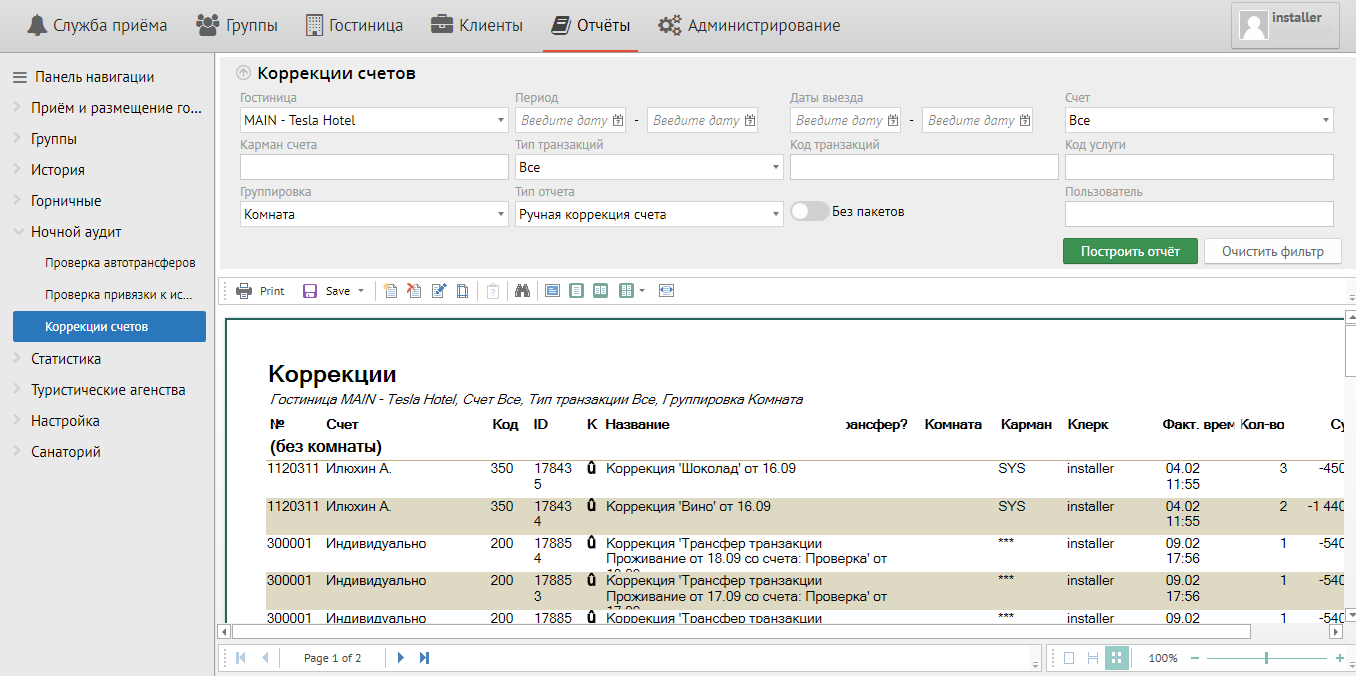1356x676 pixels.
Task: Go to next report page arrow
Action: 401,658
